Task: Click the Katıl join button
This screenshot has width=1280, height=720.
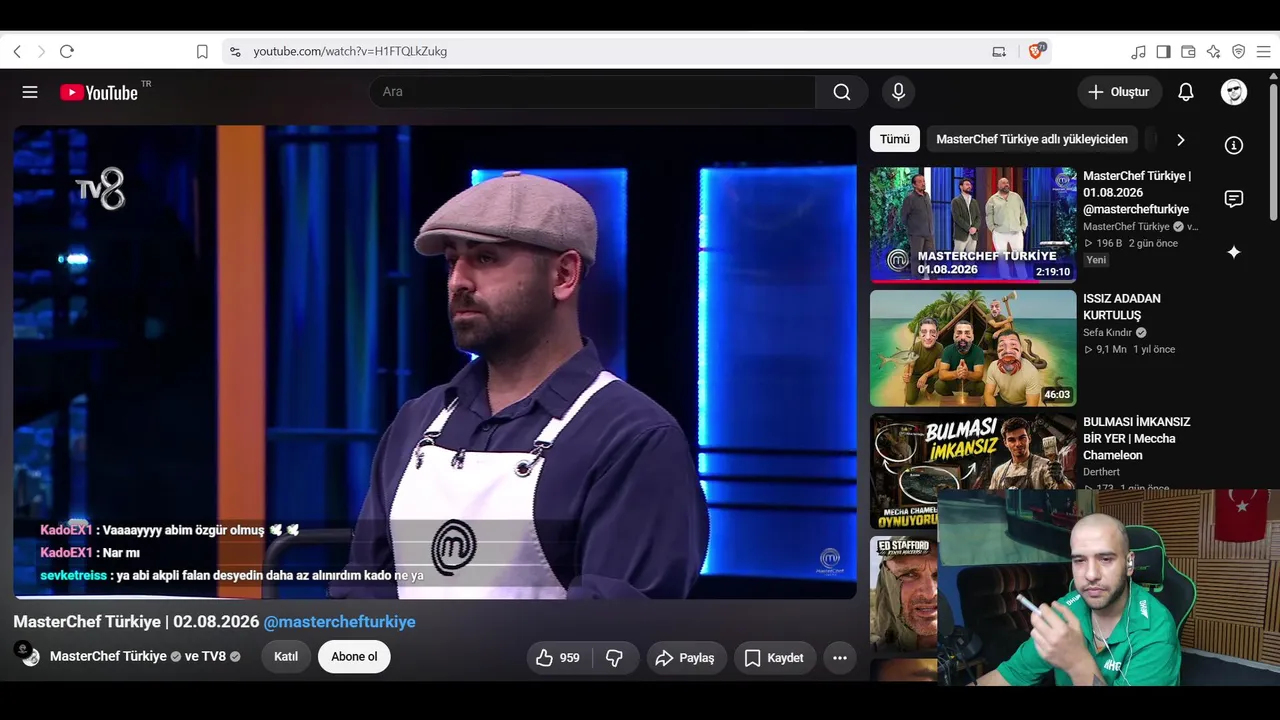Action: click(286, 657)
